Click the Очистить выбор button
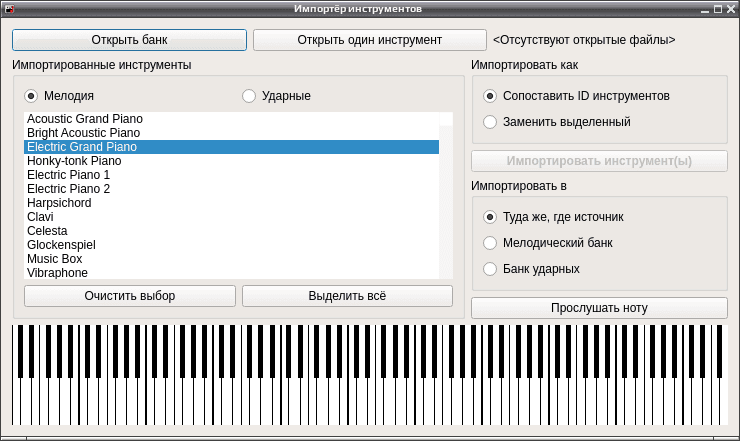Viewport: 740px width, 441px height. (130, 296)
